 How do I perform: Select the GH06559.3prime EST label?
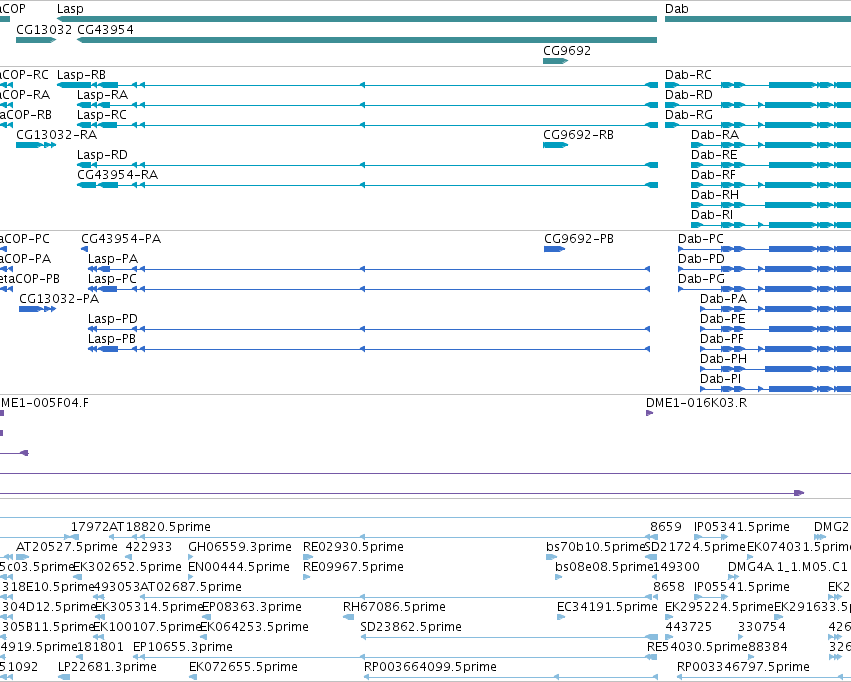point(240,546)
